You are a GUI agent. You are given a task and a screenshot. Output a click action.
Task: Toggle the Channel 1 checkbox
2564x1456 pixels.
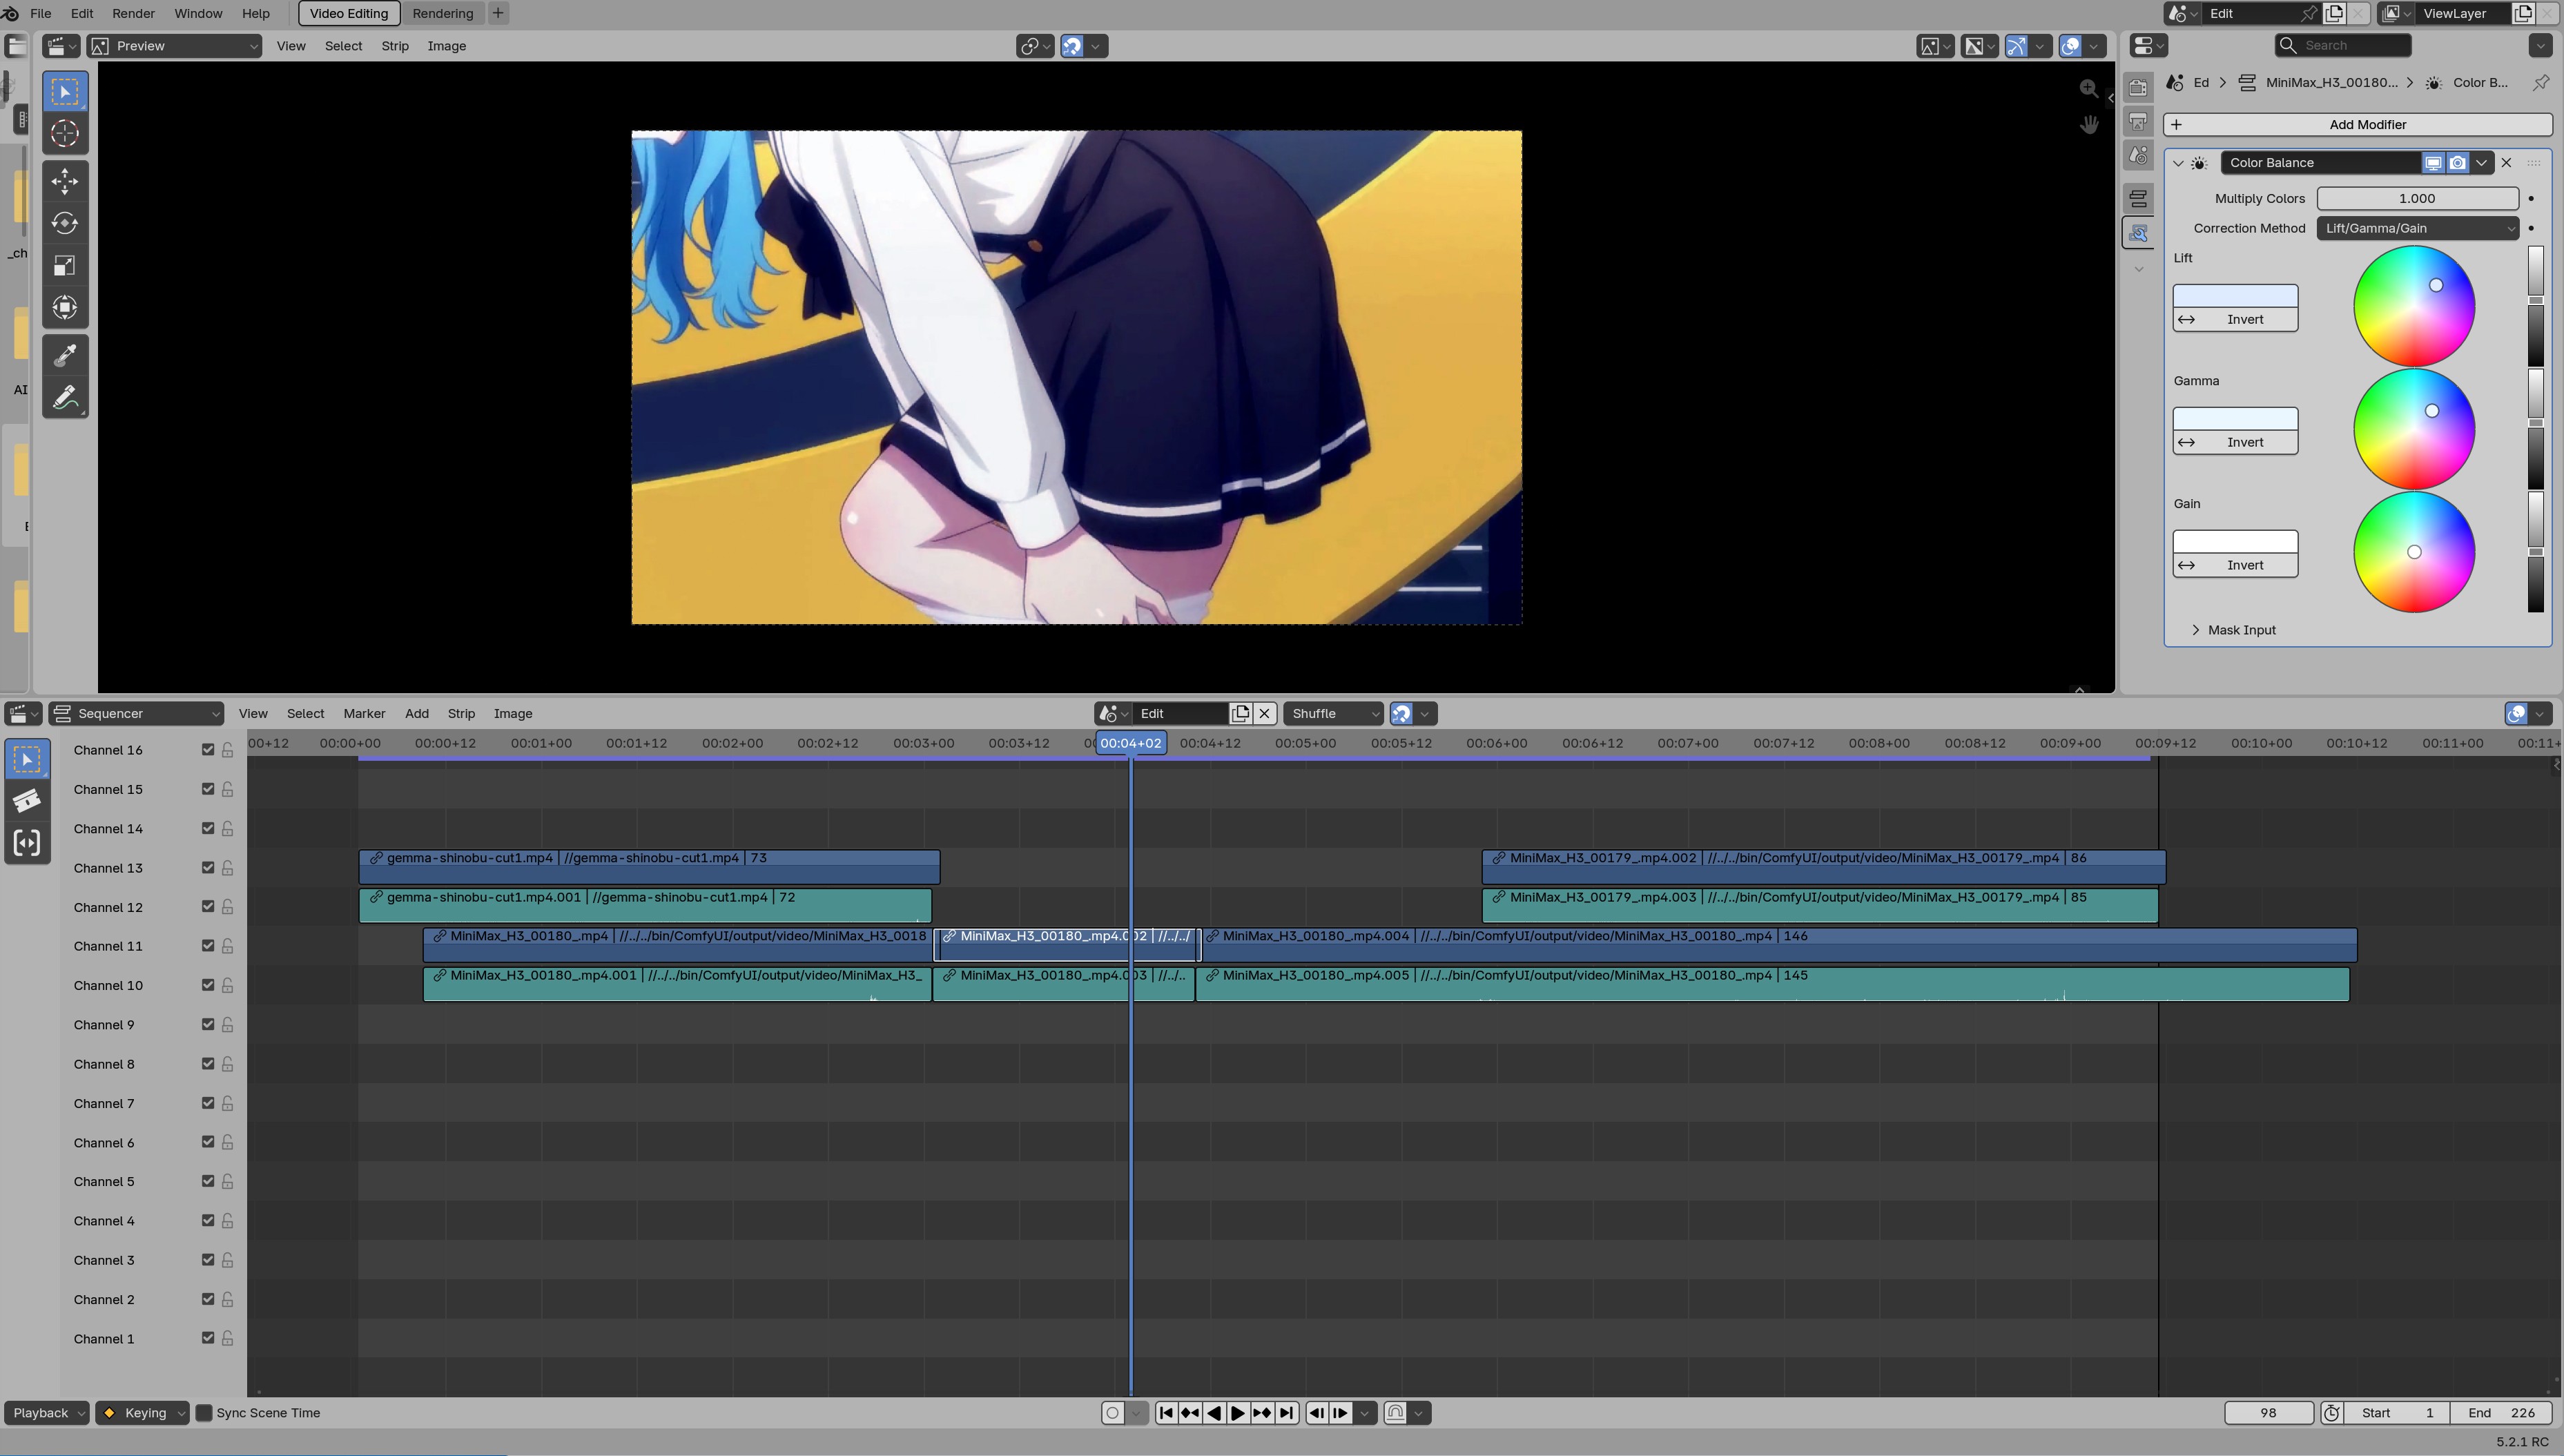pyautogui.click(x=208, y=1338)
